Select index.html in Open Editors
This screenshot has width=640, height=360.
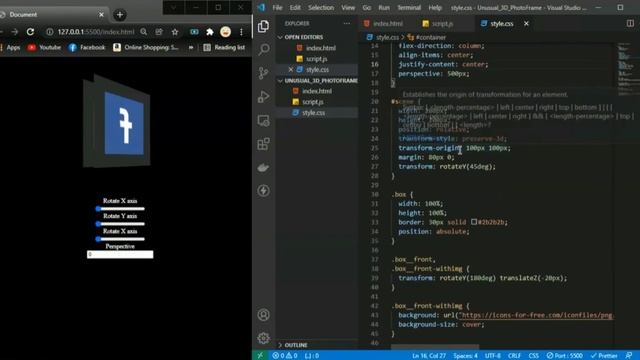[321, 48]
